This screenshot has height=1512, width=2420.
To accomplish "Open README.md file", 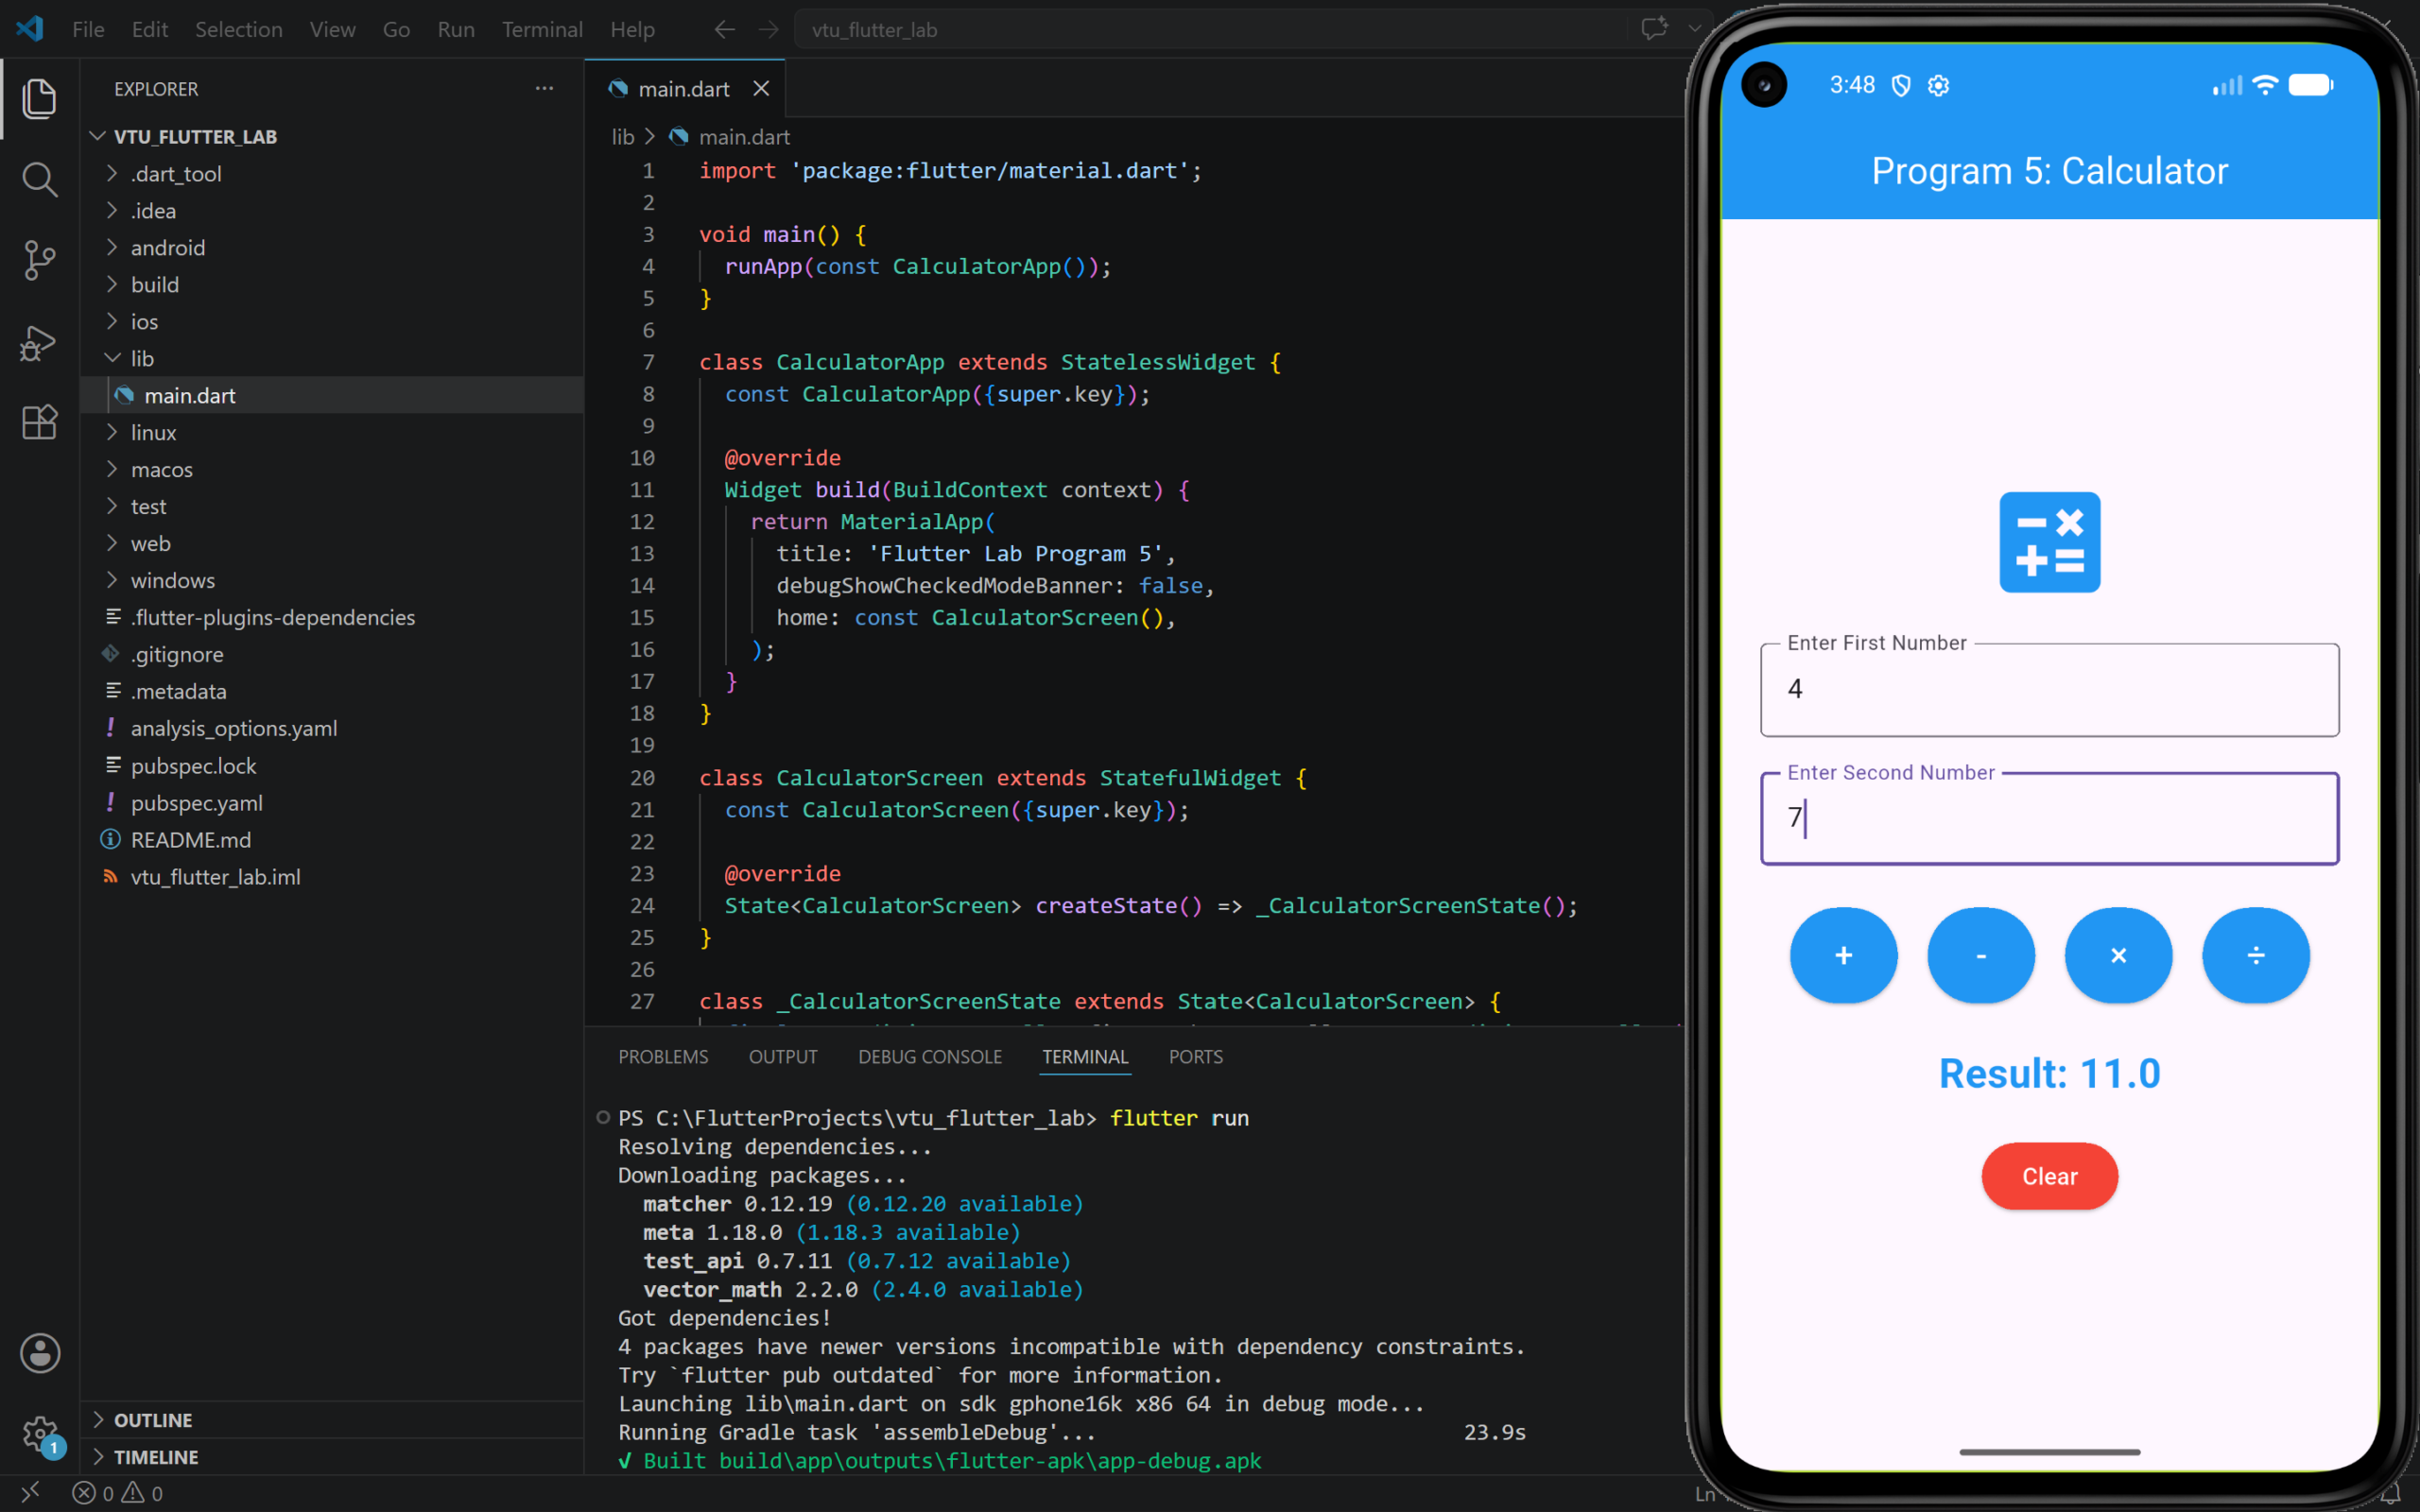I will (332, 839).
